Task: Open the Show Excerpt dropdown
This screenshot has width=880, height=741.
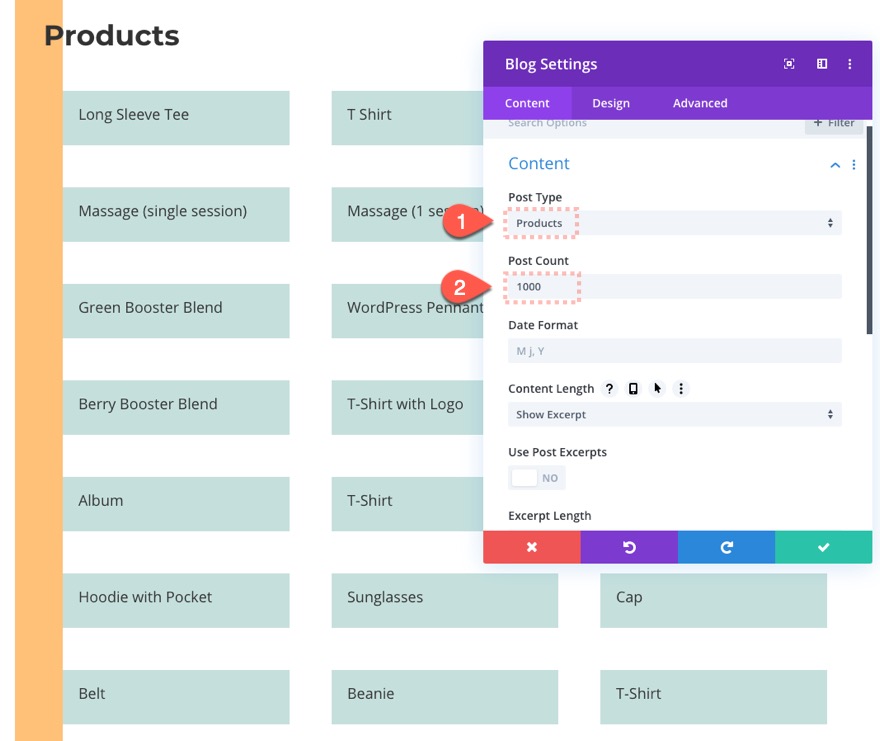Action: click(674, 414)
